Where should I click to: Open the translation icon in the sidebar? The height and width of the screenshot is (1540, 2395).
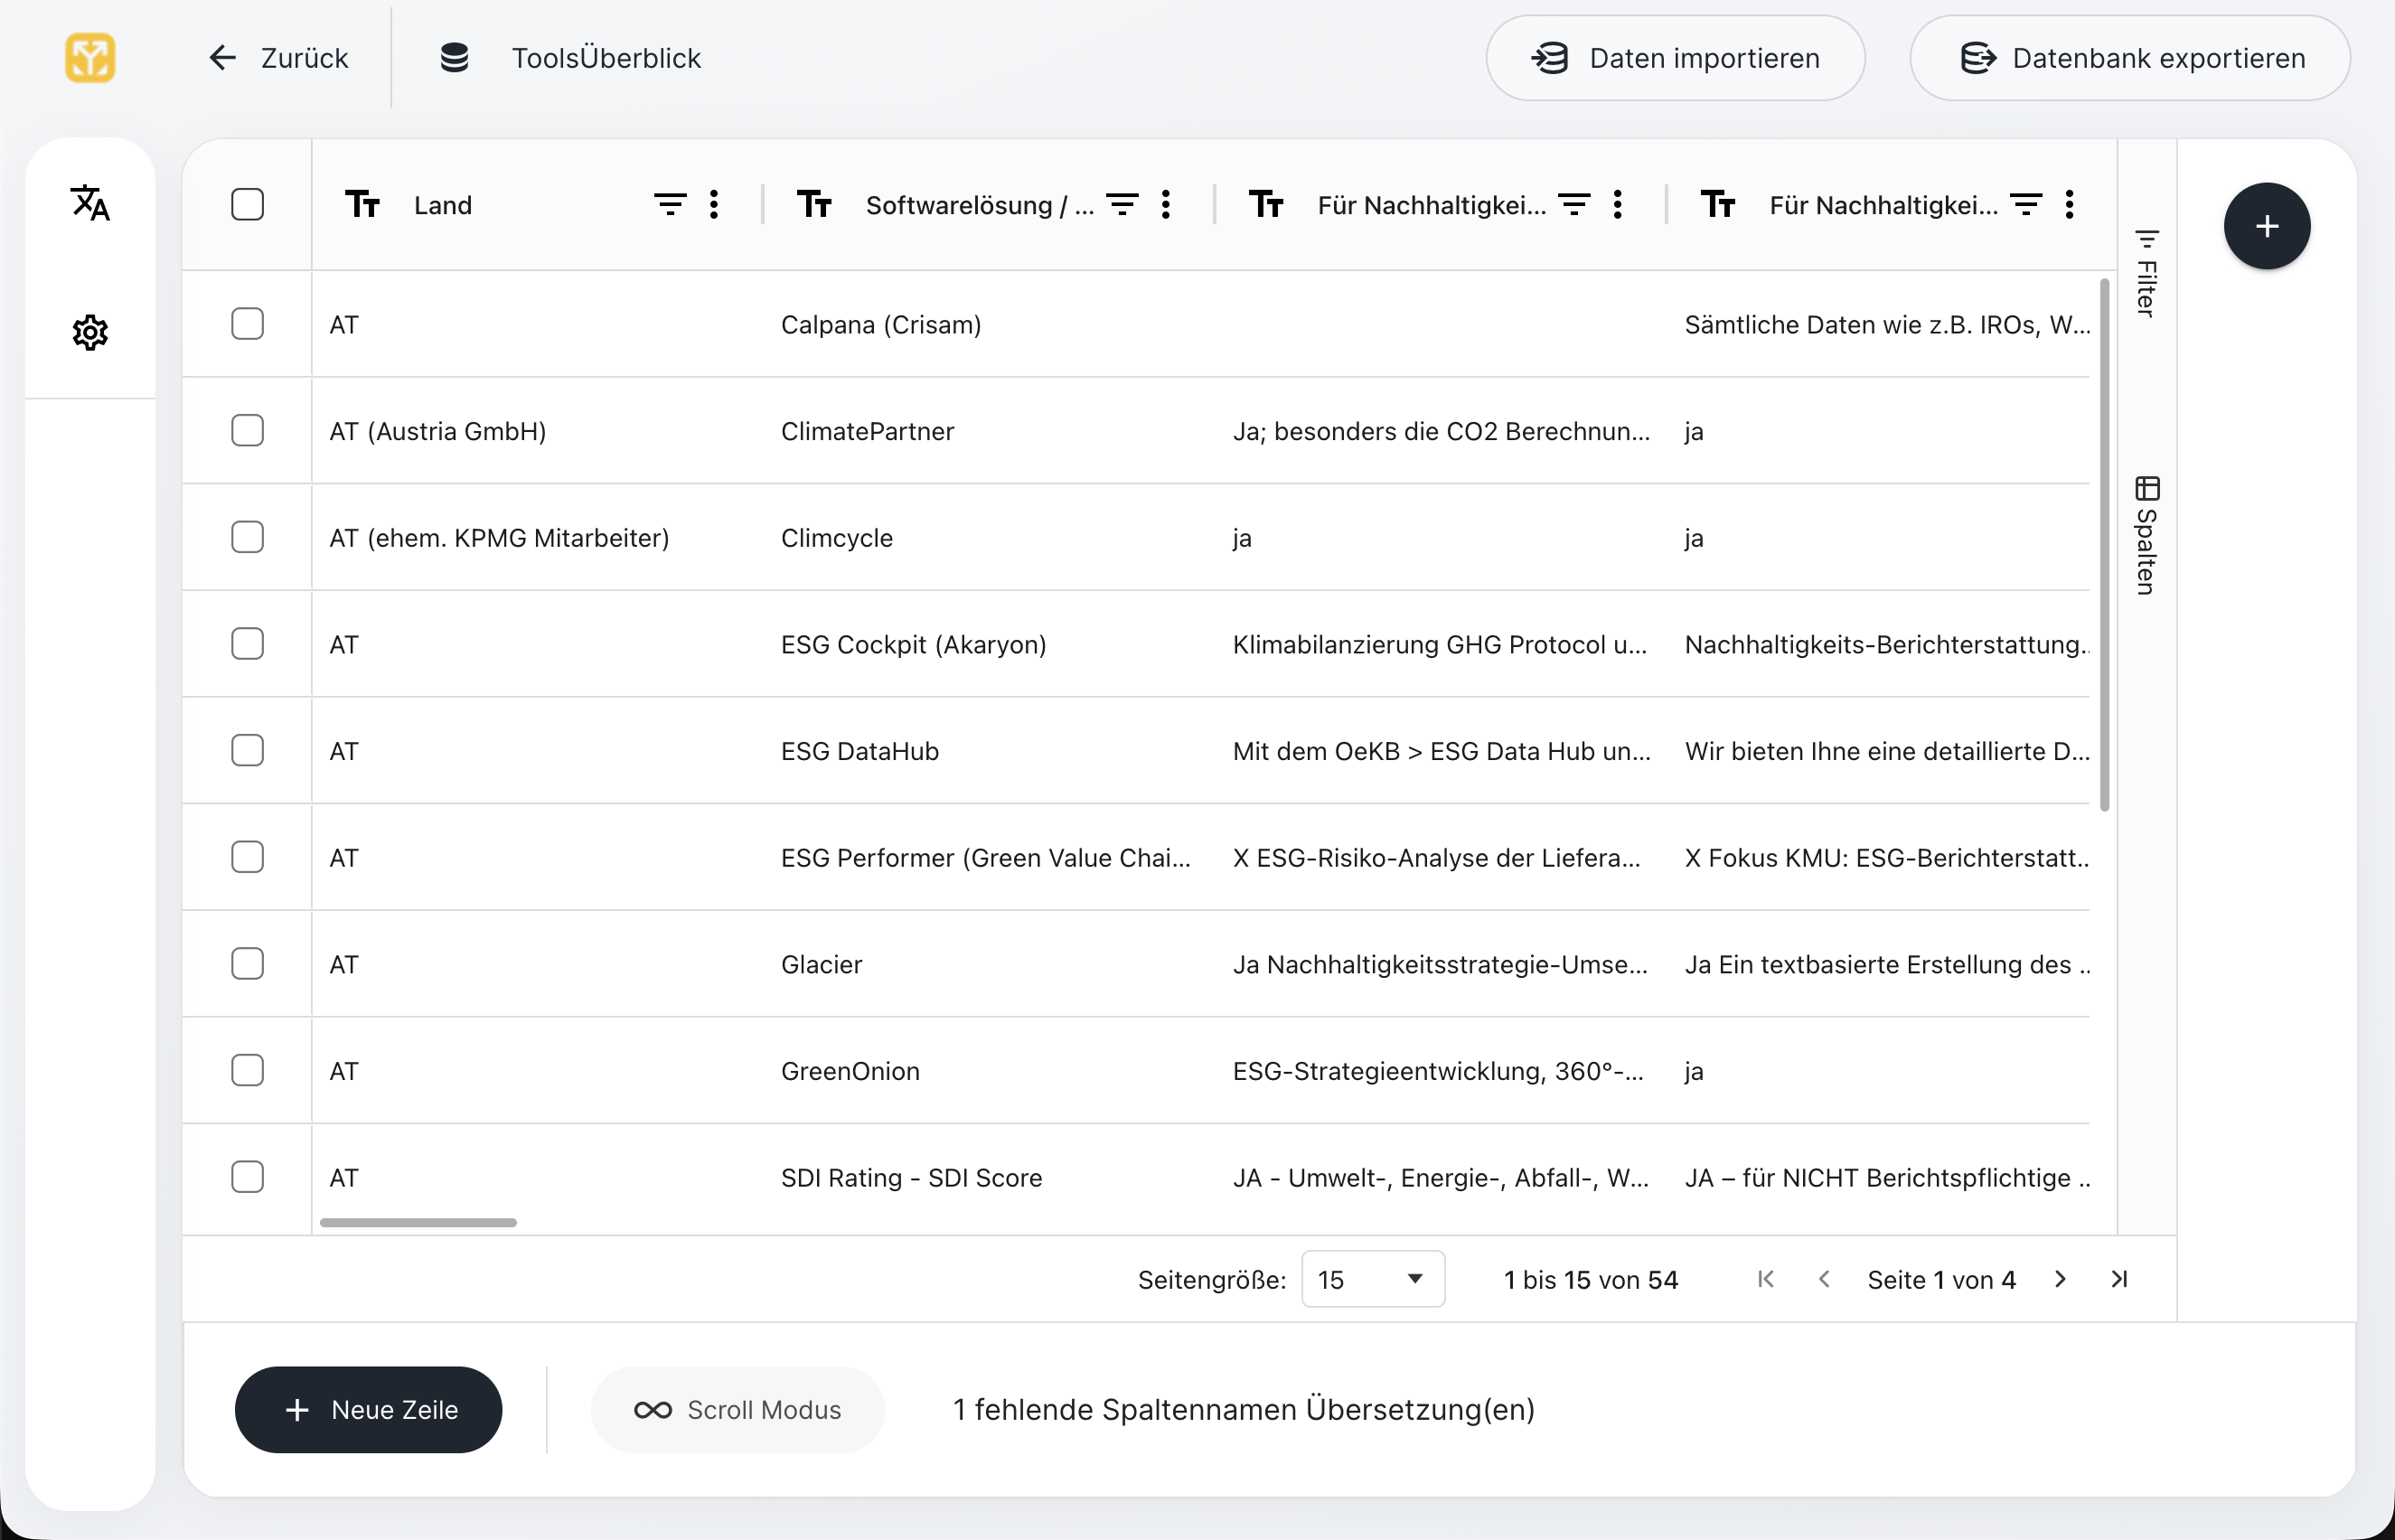[90, 203]
